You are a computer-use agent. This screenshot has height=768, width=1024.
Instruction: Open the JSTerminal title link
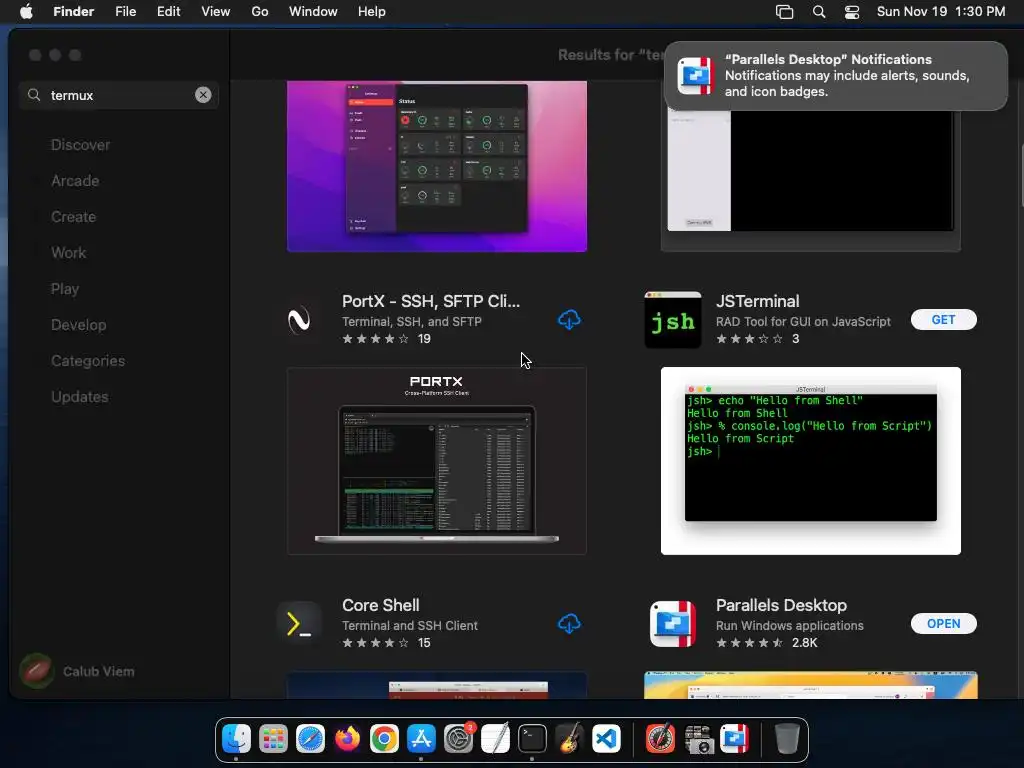coord(758,301)
